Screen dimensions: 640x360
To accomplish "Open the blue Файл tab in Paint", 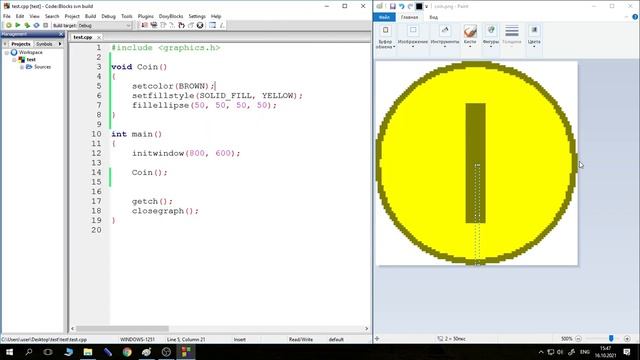I will (x=384, y=17).
